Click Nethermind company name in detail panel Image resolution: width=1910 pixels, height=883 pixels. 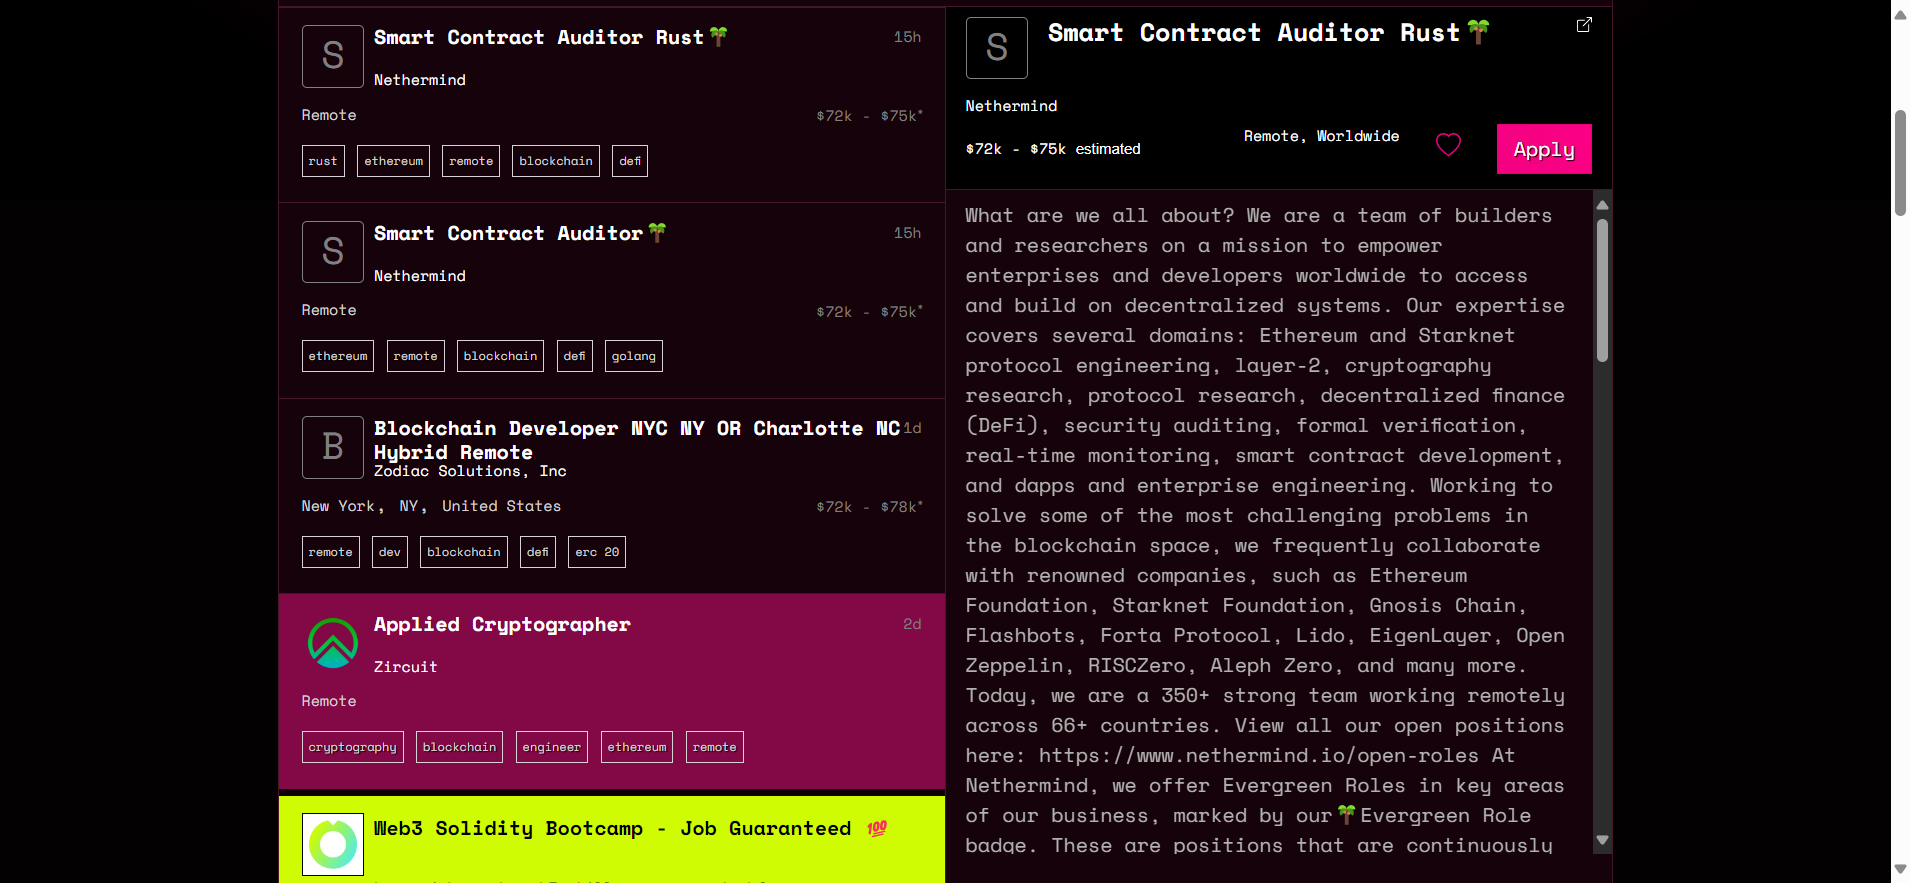tap(1011, 106)
